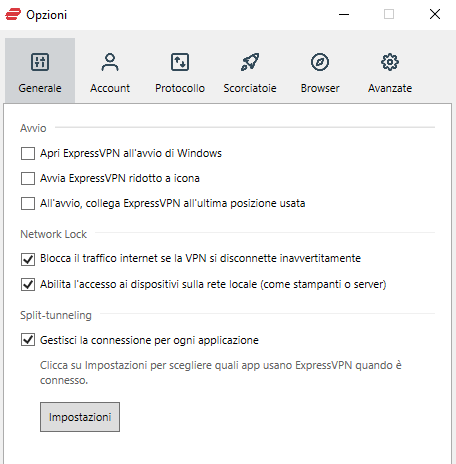Click the arrows icon above Protocollo
The height and width of the screenshot is (464, 456).
coord(180,62)
